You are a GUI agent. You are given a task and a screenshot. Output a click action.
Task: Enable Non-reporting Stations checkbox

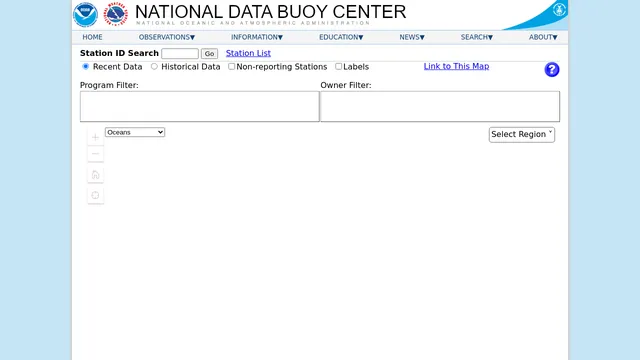pos(231,67)
